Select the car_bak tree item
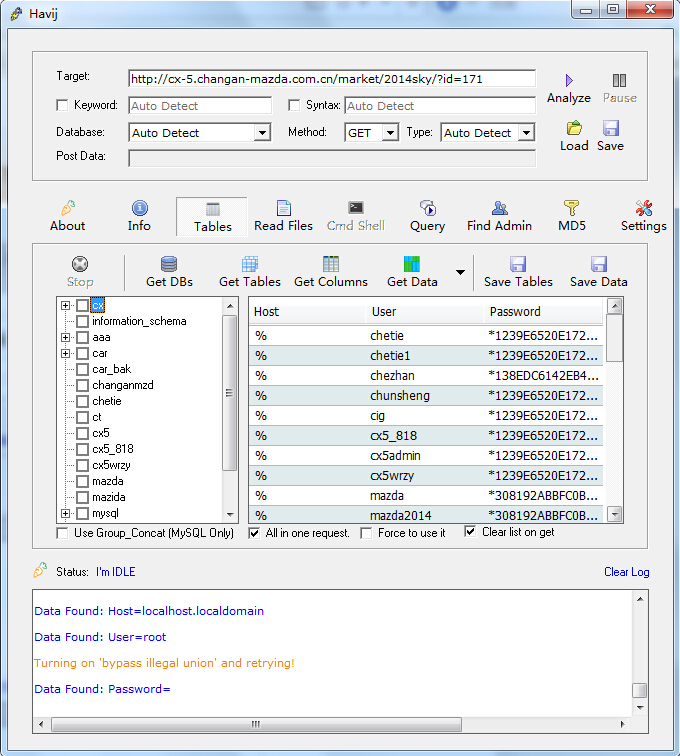This screenshot has width=680, height=756. (x=111, y=369)
